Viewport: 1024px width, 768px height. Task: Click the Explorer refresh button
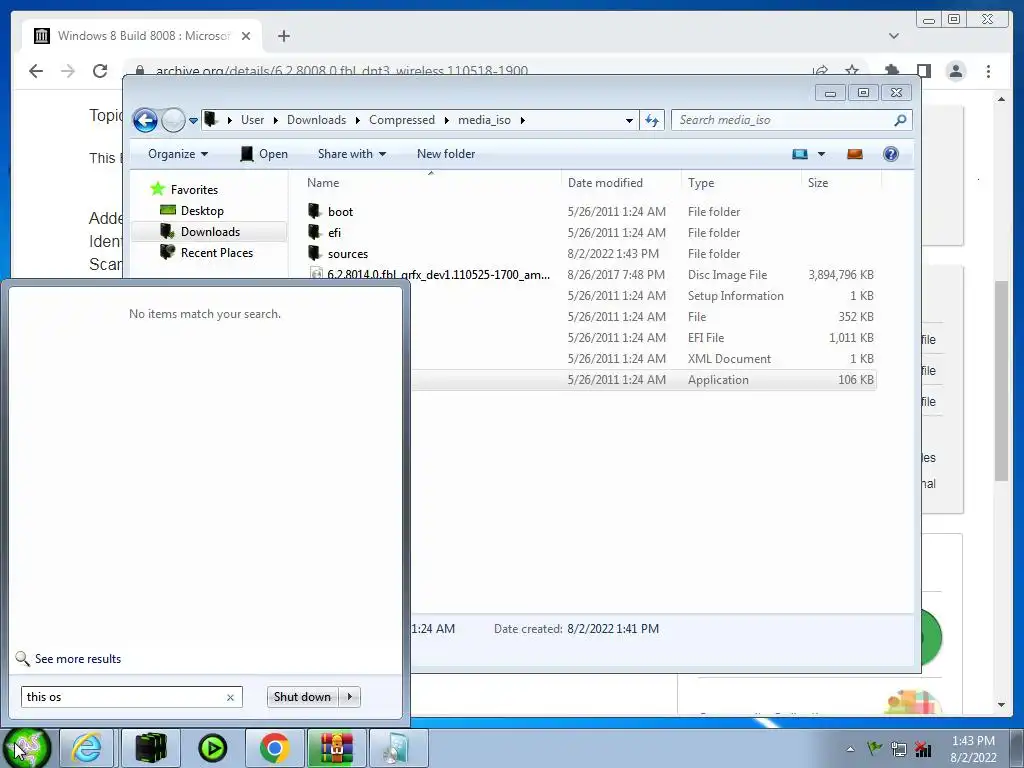click(652, 120)
